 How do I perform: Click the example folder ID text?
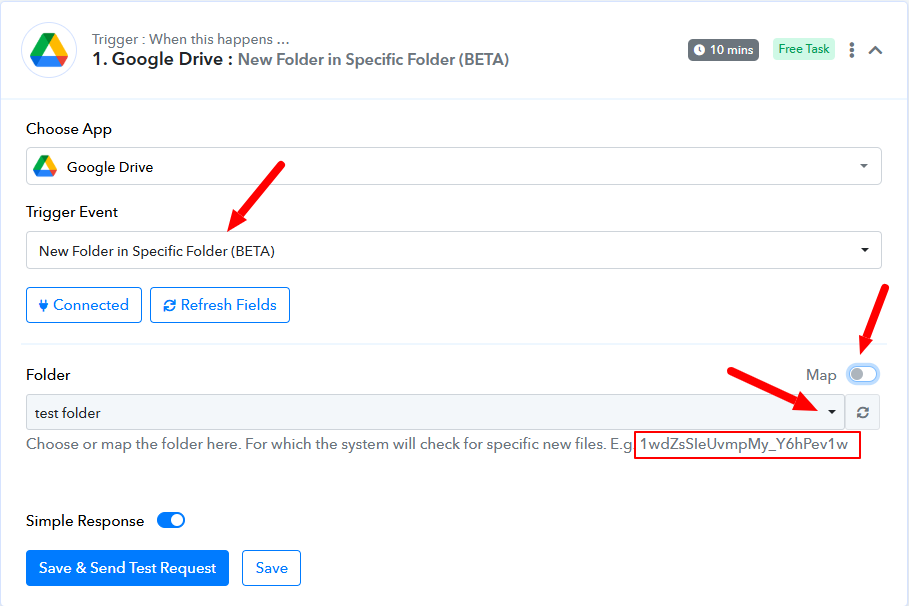(x=744, y=445)
